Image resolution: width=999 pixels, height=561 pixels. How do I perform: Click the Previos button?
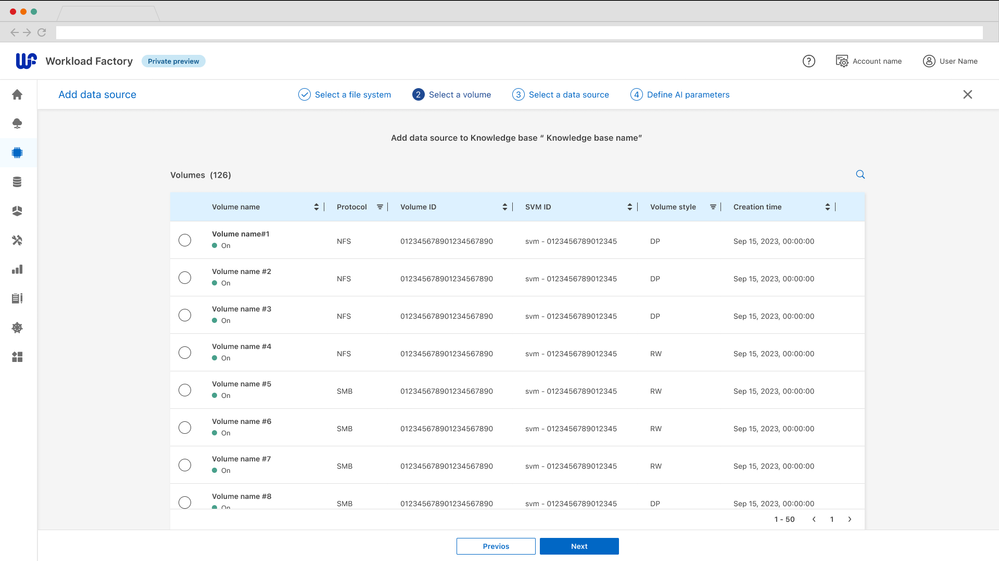(x=496, y=546)
